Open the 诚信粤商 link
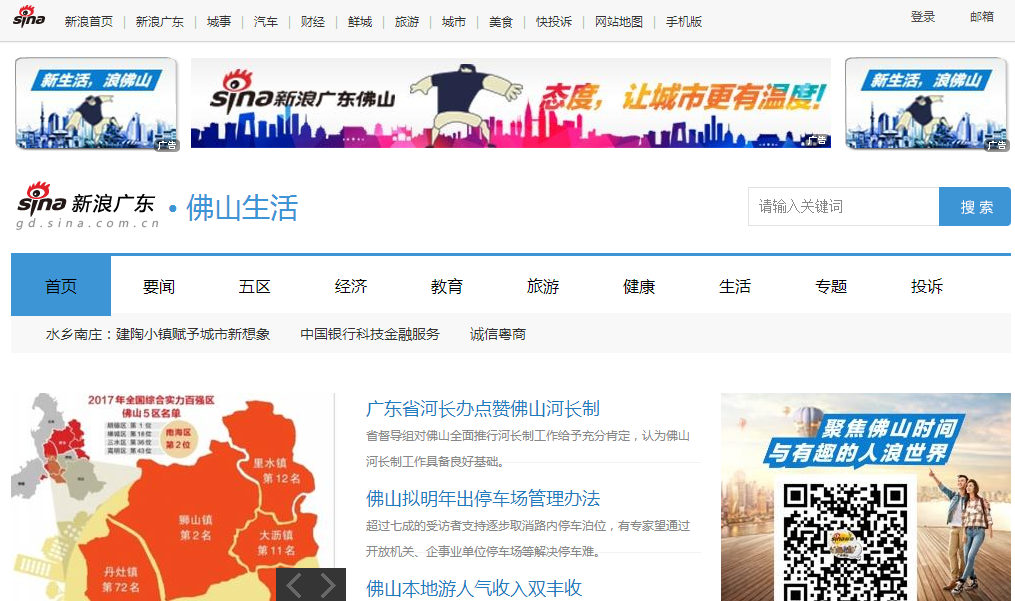Viewport: 1015px width, 601px height. (498, 334)
